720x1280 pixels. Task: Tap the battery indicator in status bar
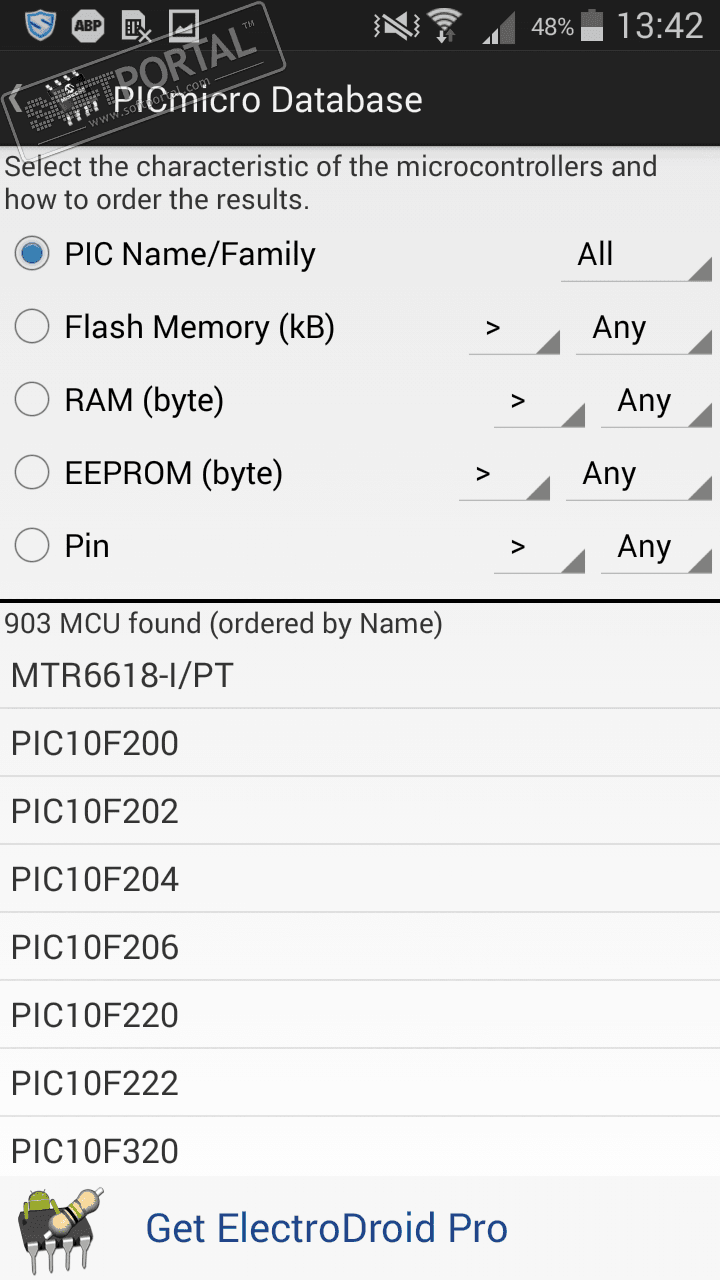[x=593, y=27]
